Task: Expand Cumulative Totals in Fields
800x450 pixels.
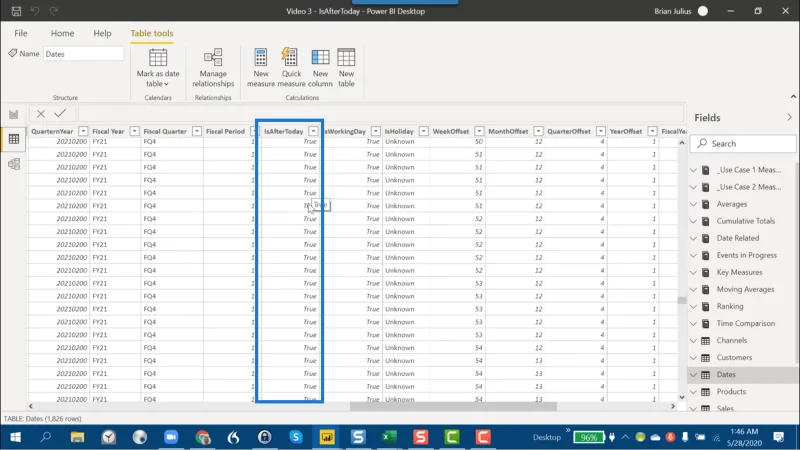Action: [x=693, y=221]
